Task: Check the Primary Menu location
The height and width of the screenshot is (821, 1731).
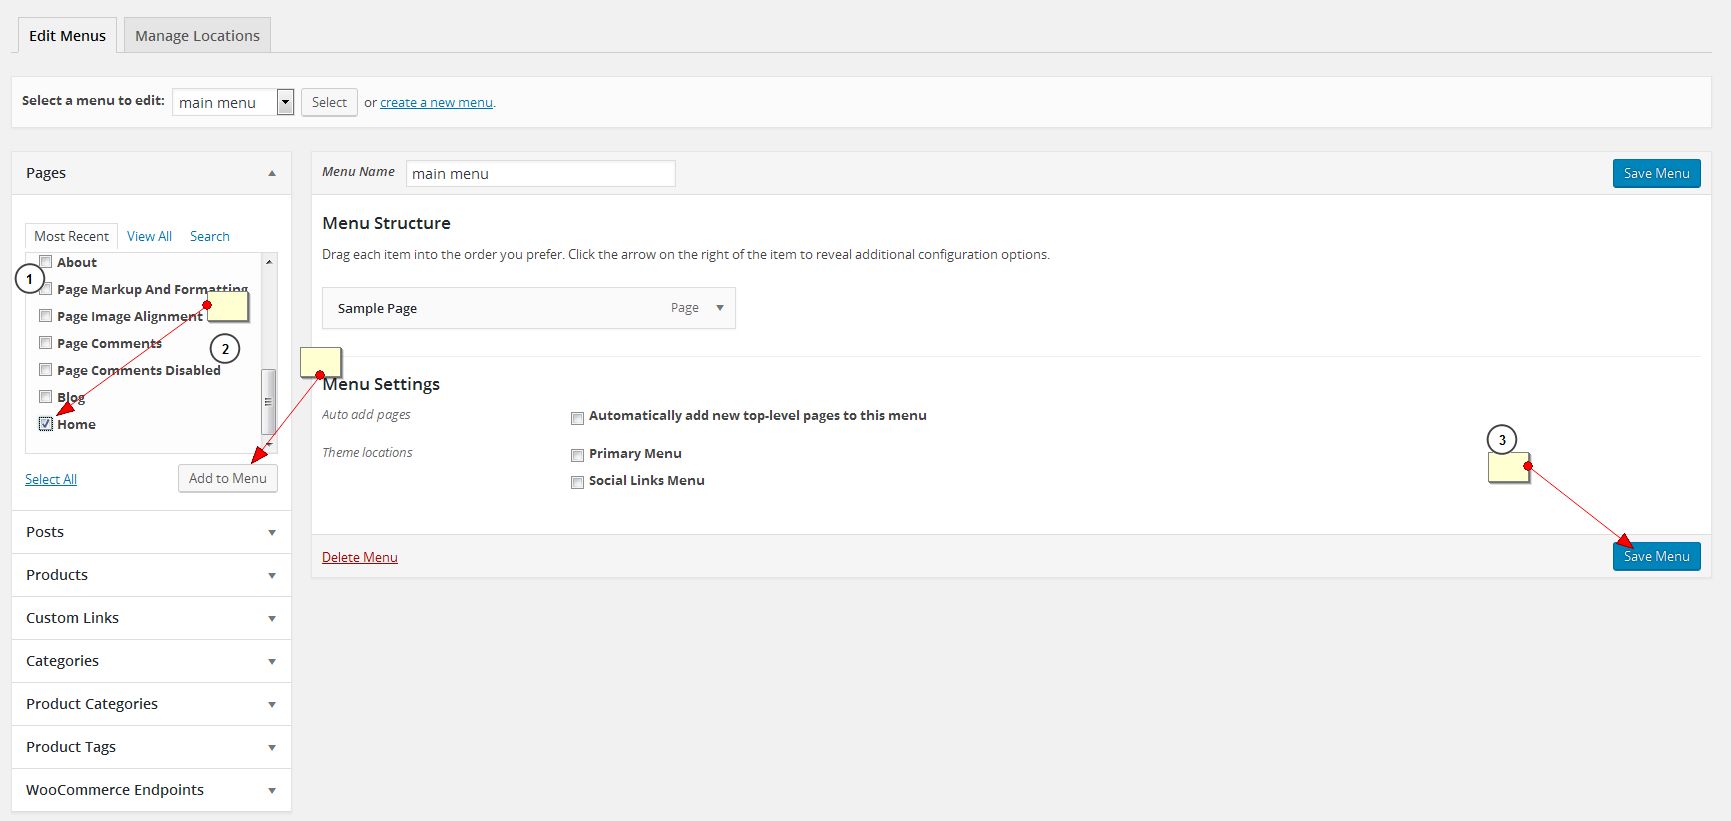Action: (577, 456)
